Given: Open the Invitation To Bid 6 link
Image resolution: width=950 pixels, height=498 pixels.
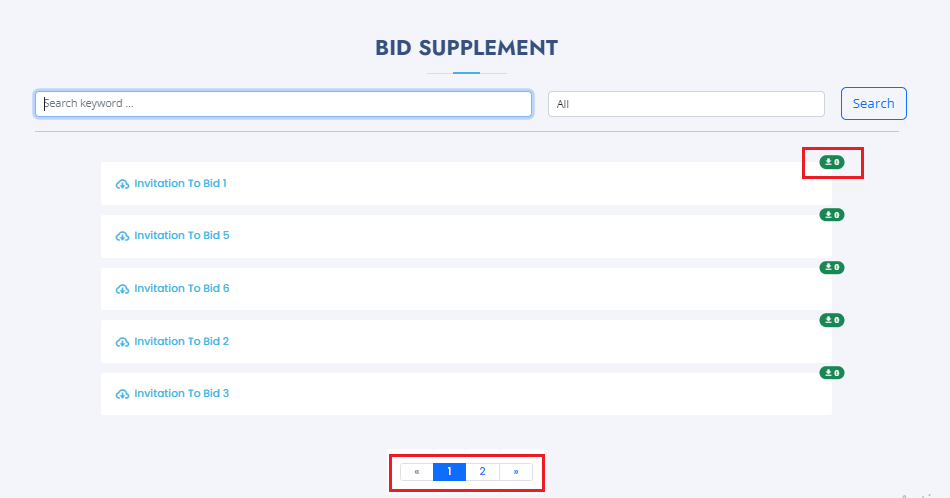Looking at the screenshot, I should 182,288.
